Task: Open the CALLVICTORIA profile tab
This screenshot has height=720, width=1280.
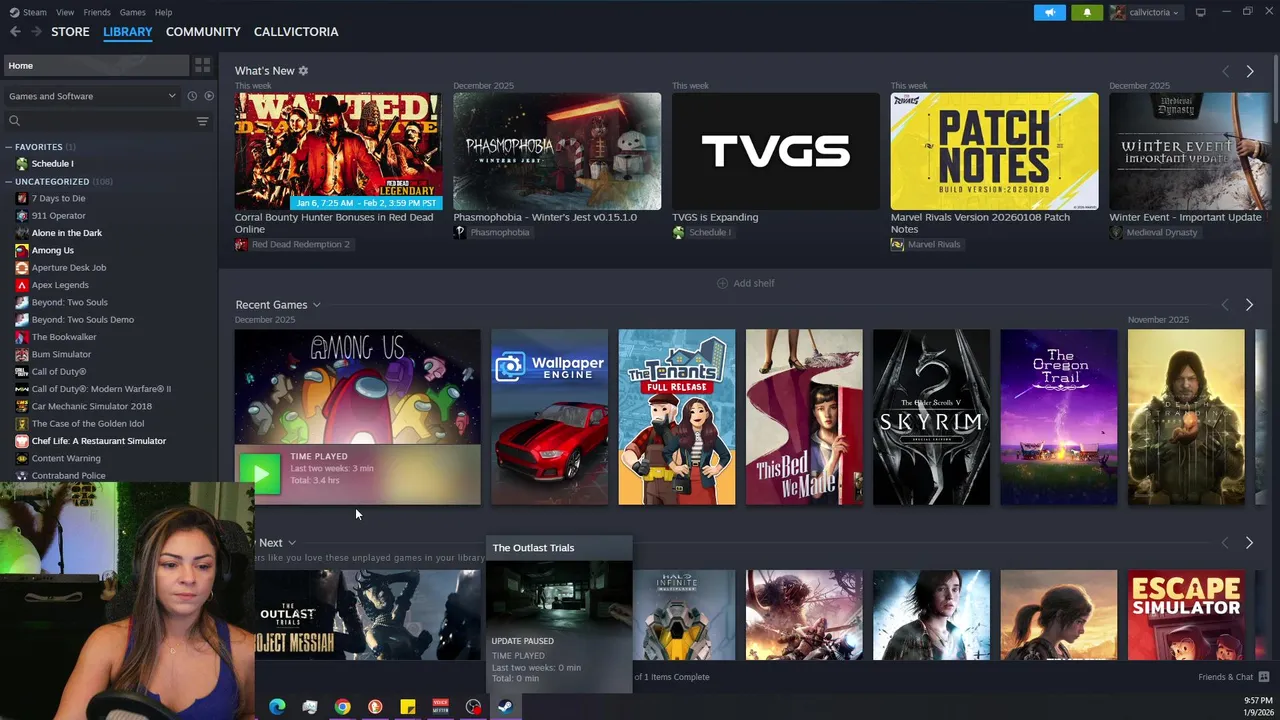Action: click(296, 32)
